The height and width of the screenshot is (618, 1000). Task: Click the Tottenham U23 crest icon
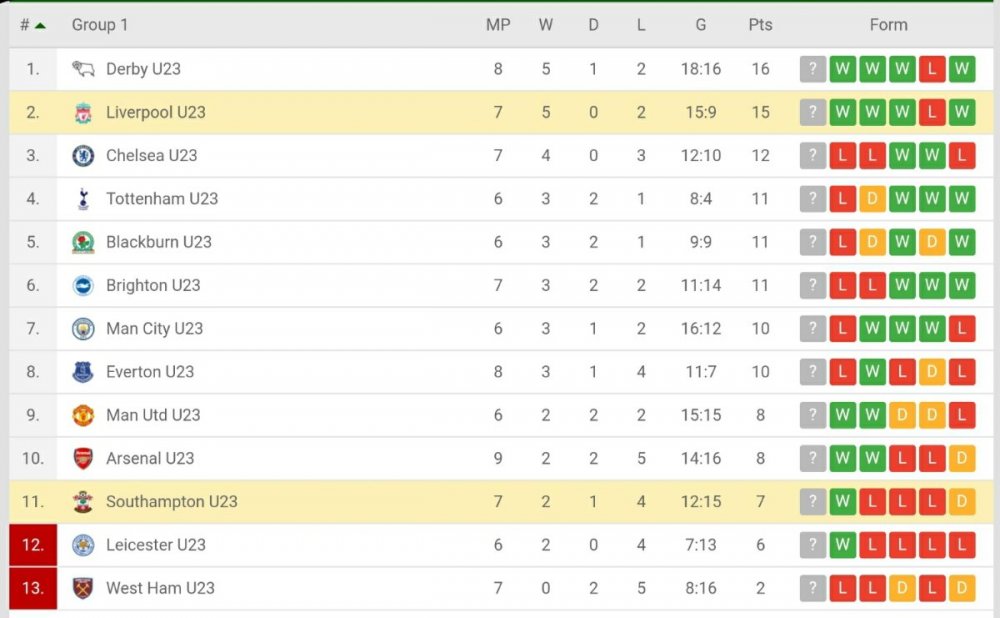[83, 199]
